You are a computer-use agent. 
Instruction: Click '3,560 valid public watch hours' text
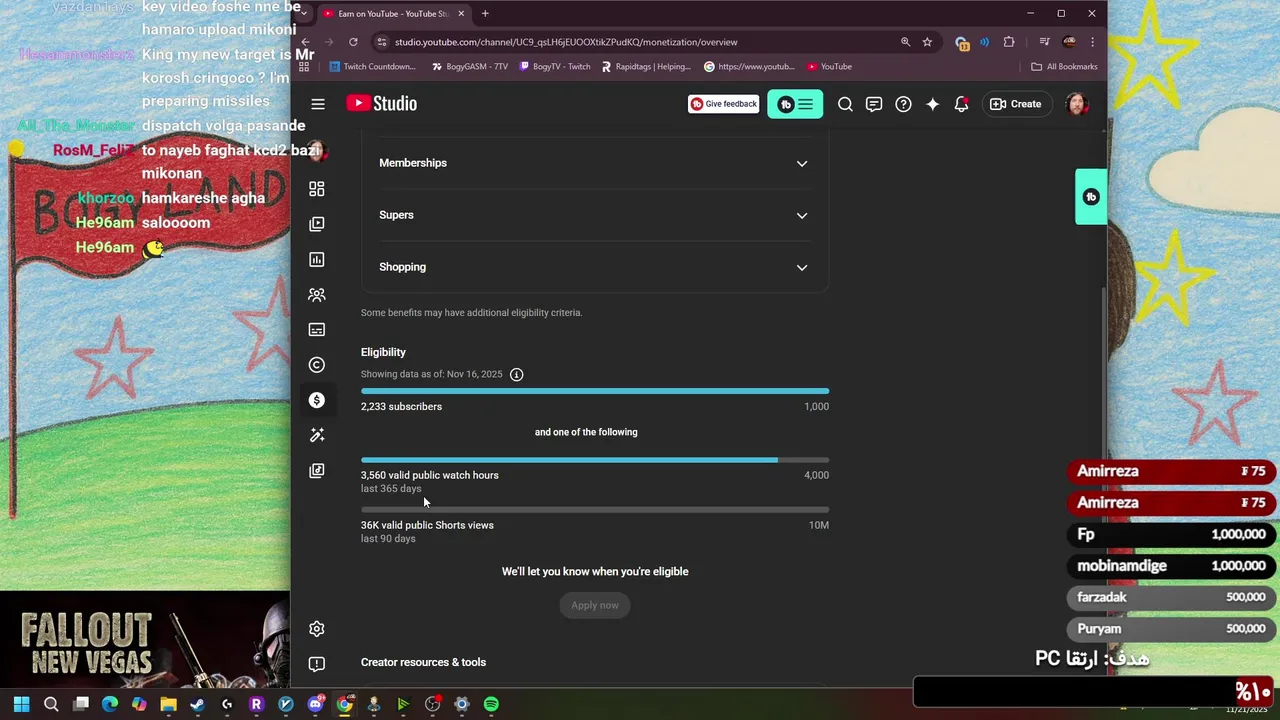tap(430, 475)
